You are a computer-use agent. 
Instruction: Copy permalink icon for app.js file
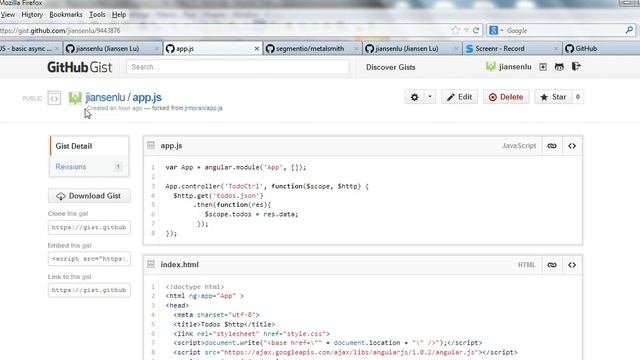[552, 146]
